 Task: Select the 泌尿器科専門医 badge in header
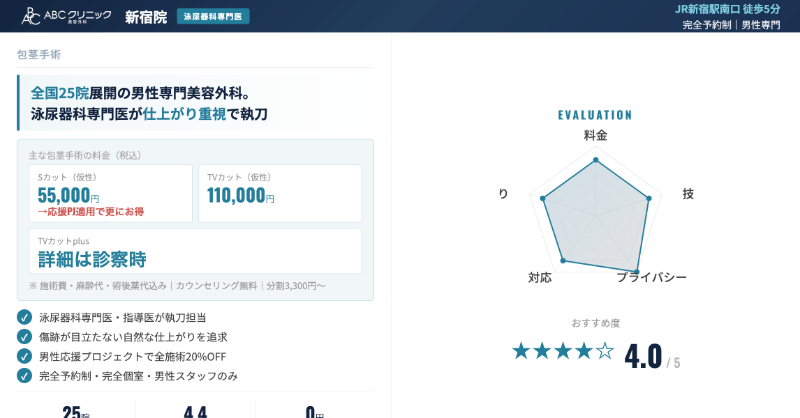pyautogui.click(x=213, y=17)
